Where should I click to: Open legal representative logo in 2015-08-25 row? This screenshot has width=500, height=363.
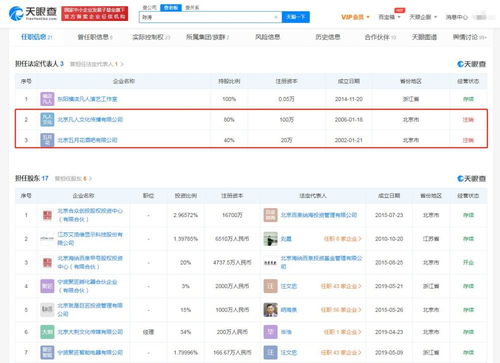coord(270,263)
